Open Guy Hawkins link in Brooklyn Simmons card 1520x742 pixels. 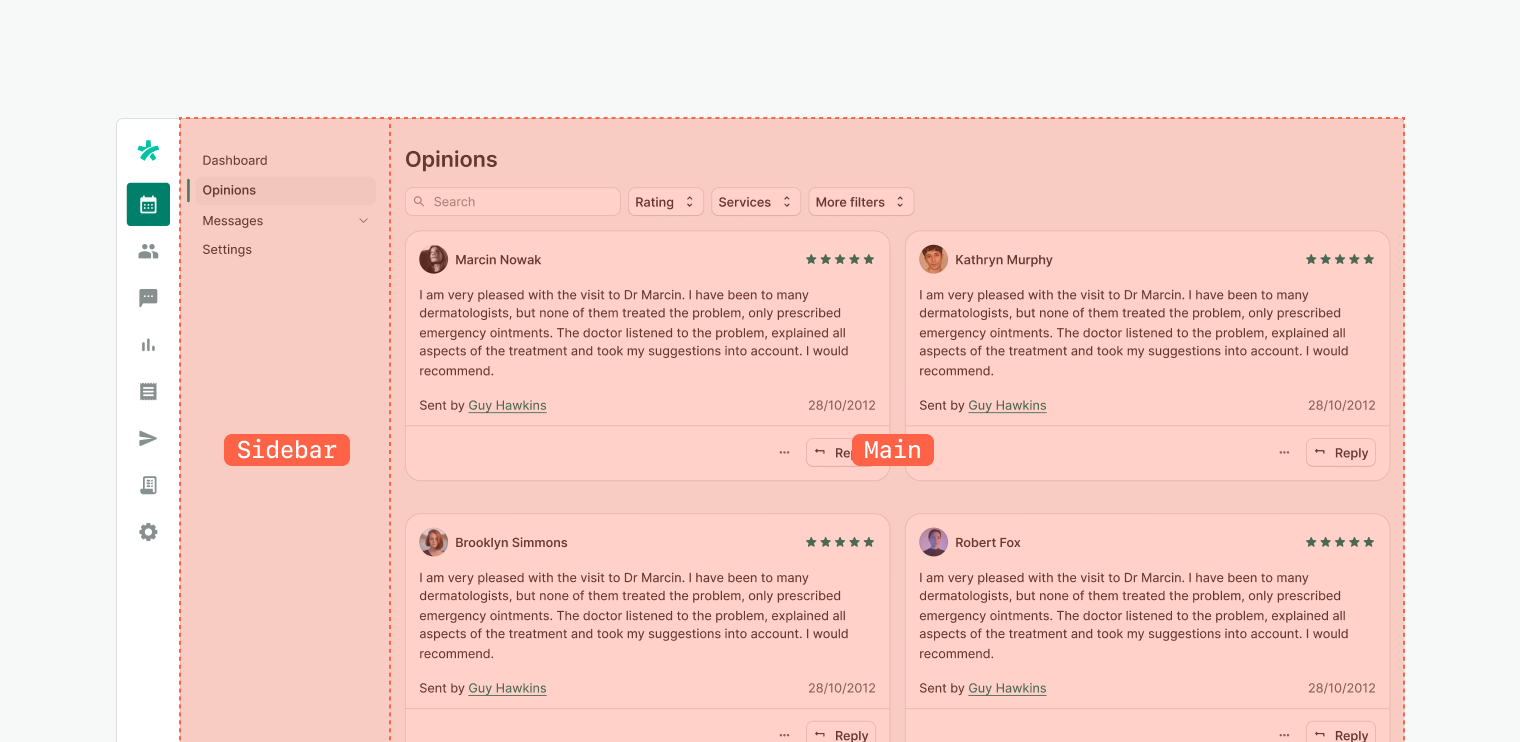507,688
